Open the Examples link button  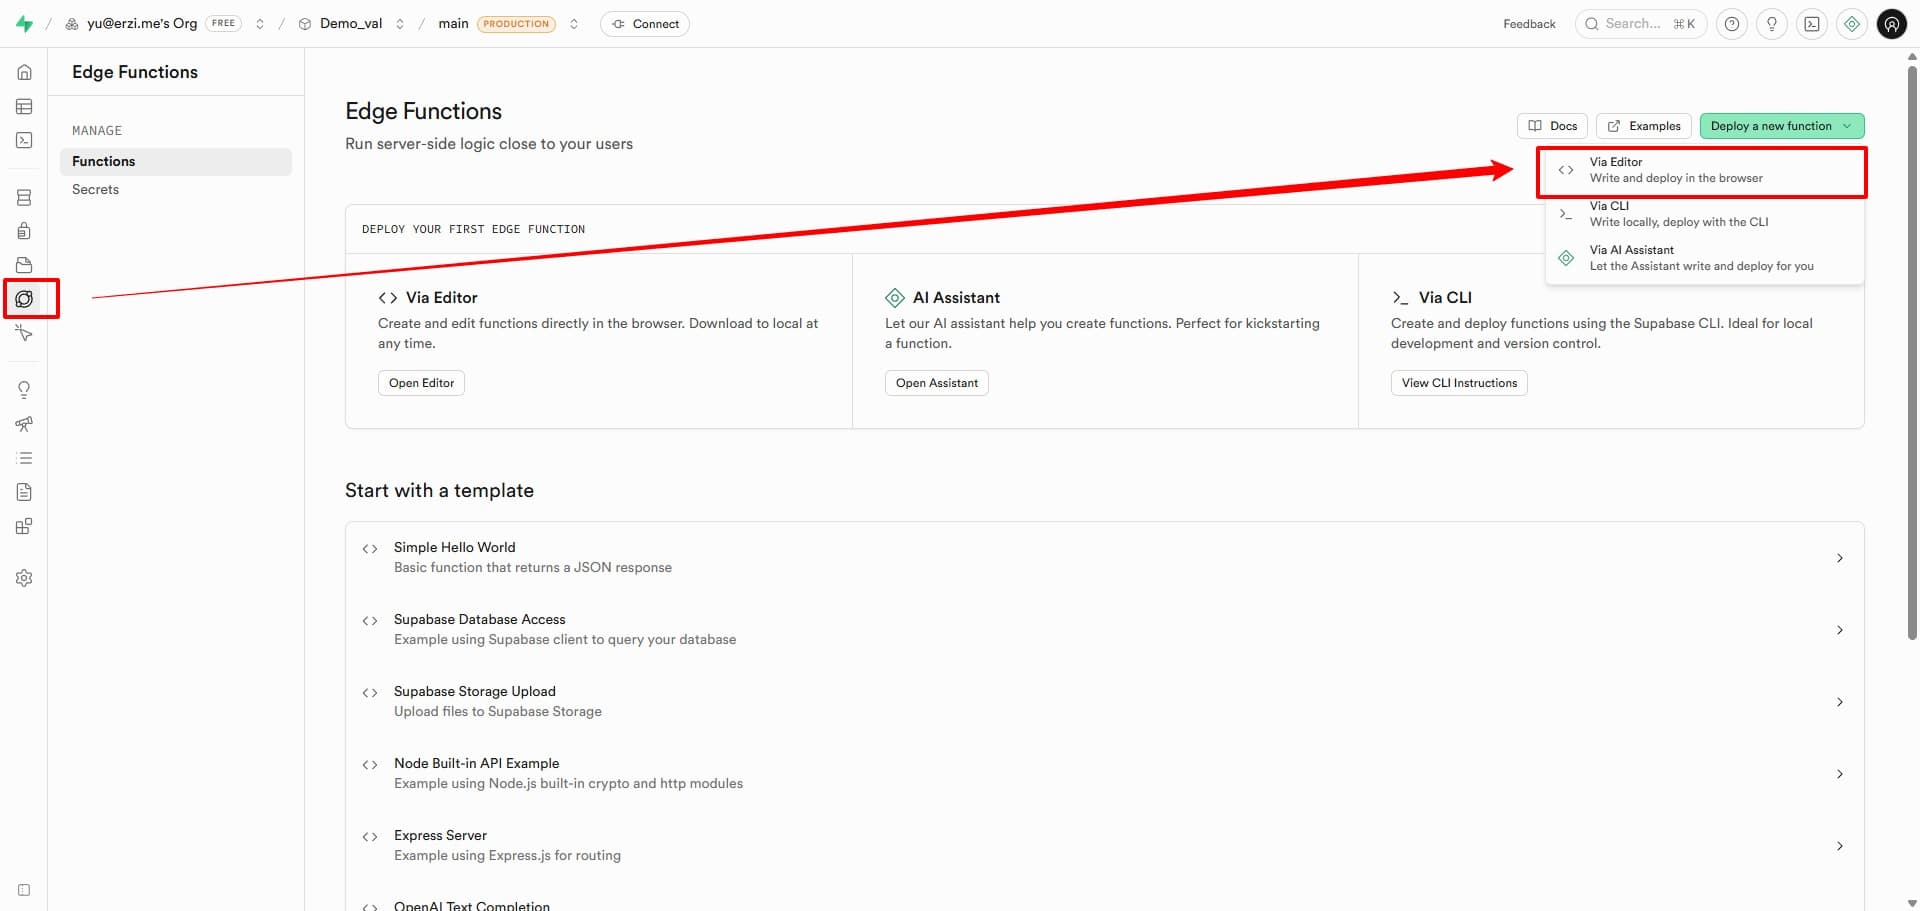point(1644,126)
